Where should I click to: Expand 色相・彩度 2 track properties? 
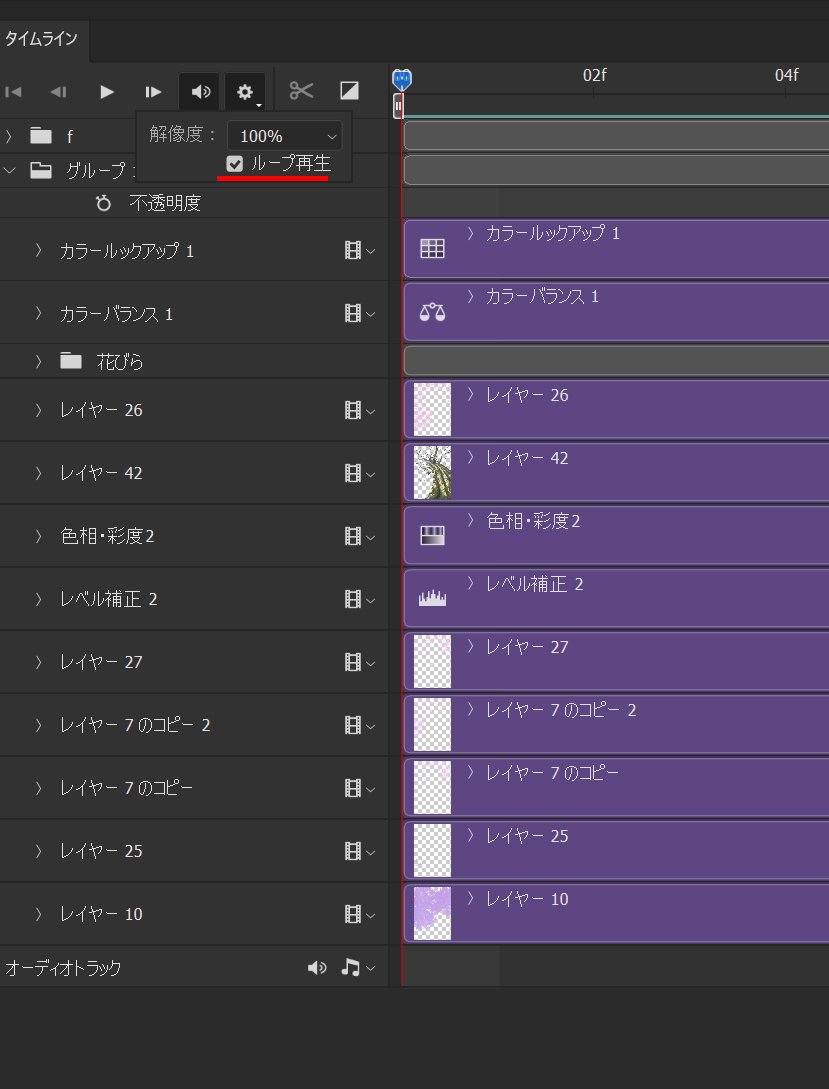(x=38, y=535)
